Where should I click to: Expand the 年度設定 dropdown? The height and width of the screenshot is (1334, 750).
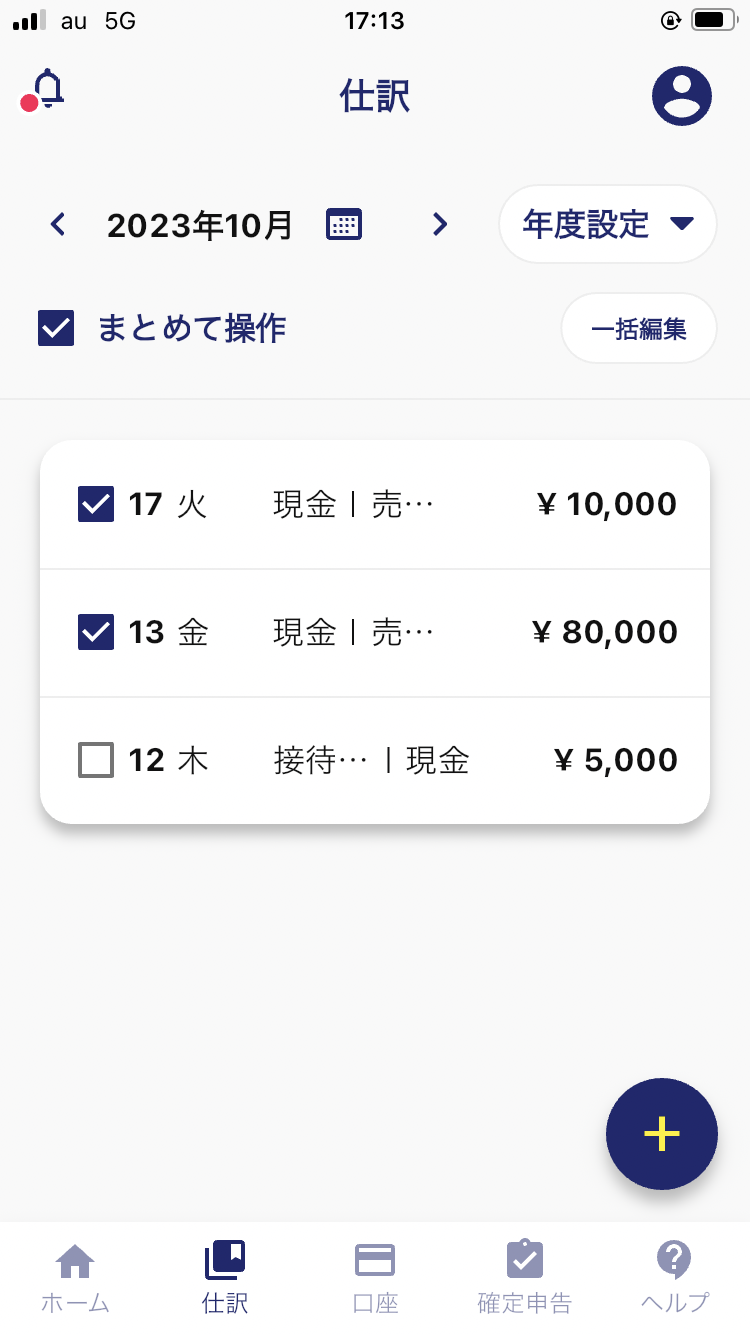click(x=608, y=224)
